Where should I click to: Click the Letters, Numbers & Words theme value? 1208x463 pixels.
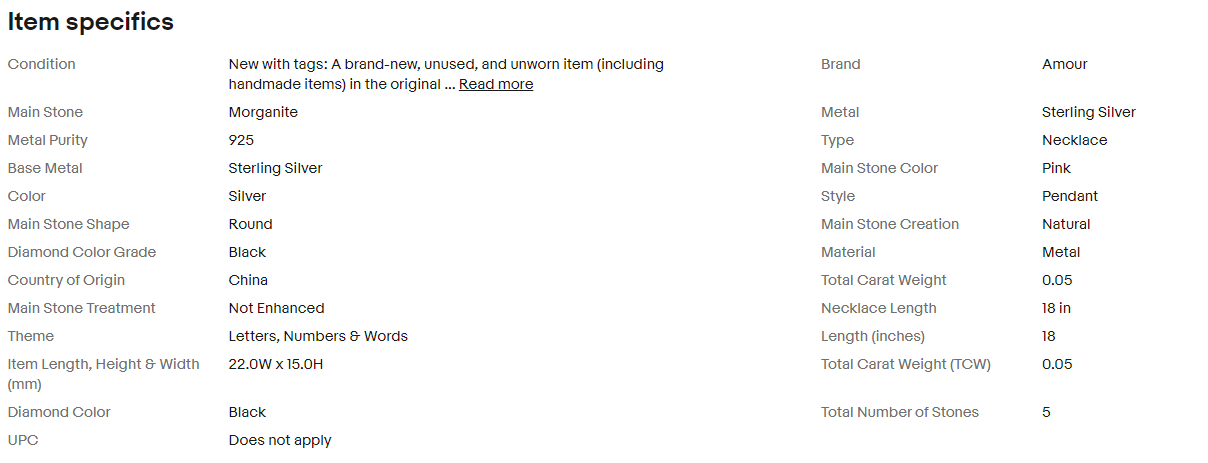click(x=318, y=336)
